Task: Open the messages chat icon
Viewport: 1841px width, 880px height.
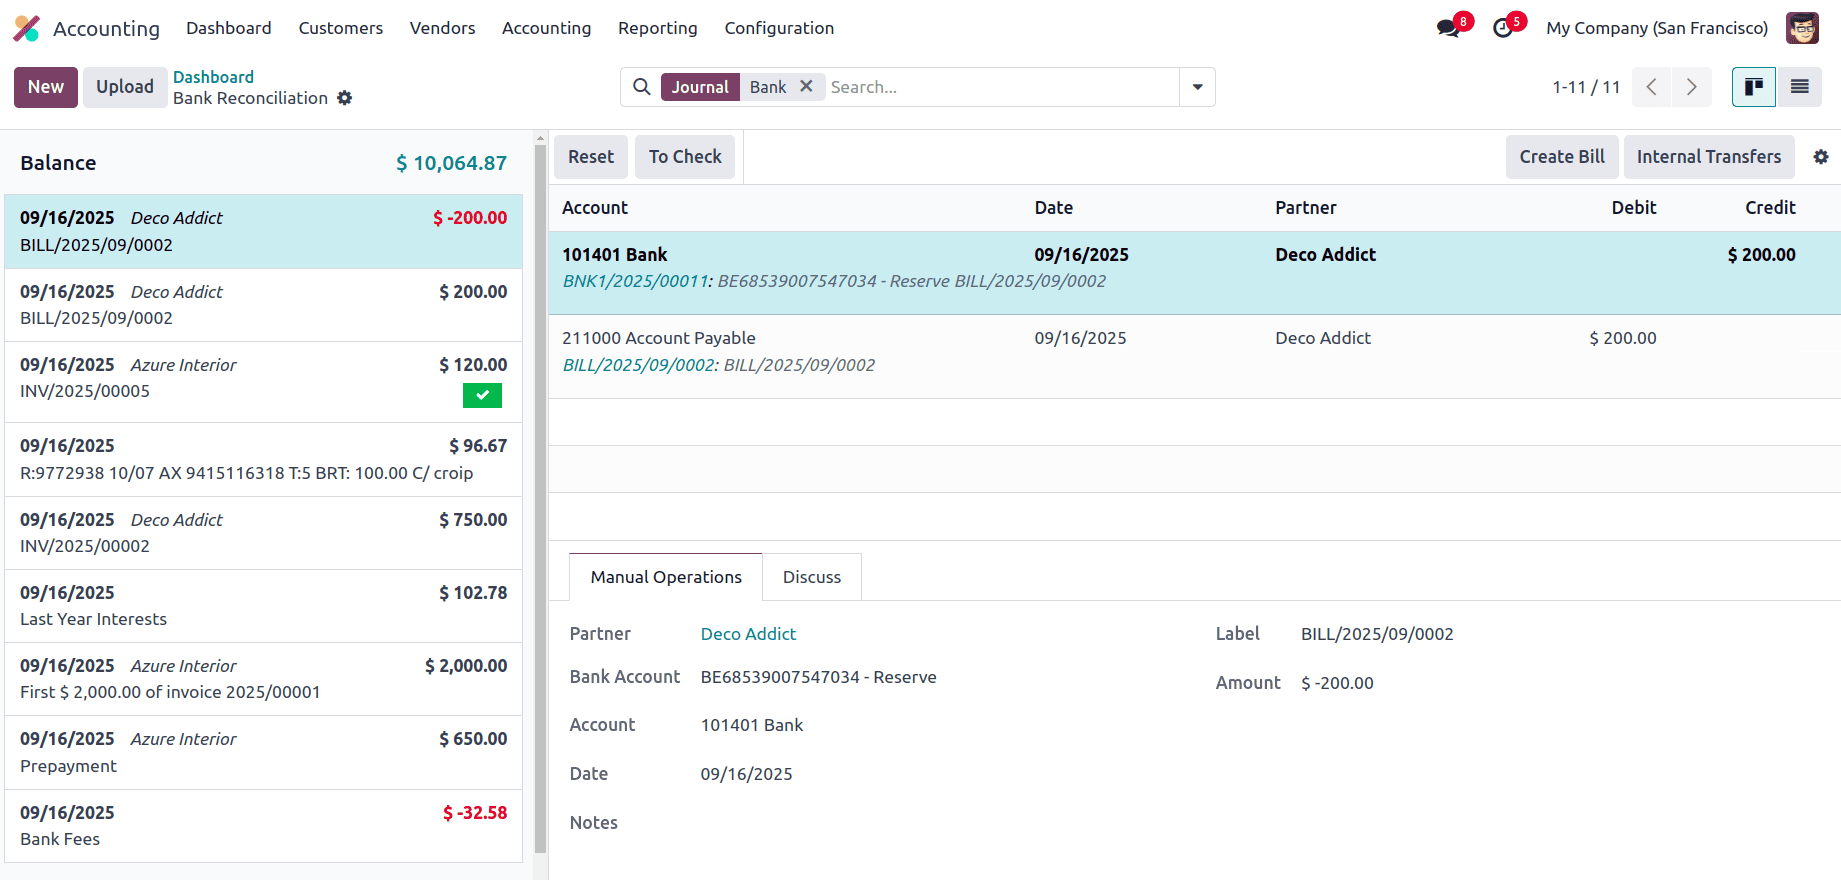Action: coord(1448,28)
